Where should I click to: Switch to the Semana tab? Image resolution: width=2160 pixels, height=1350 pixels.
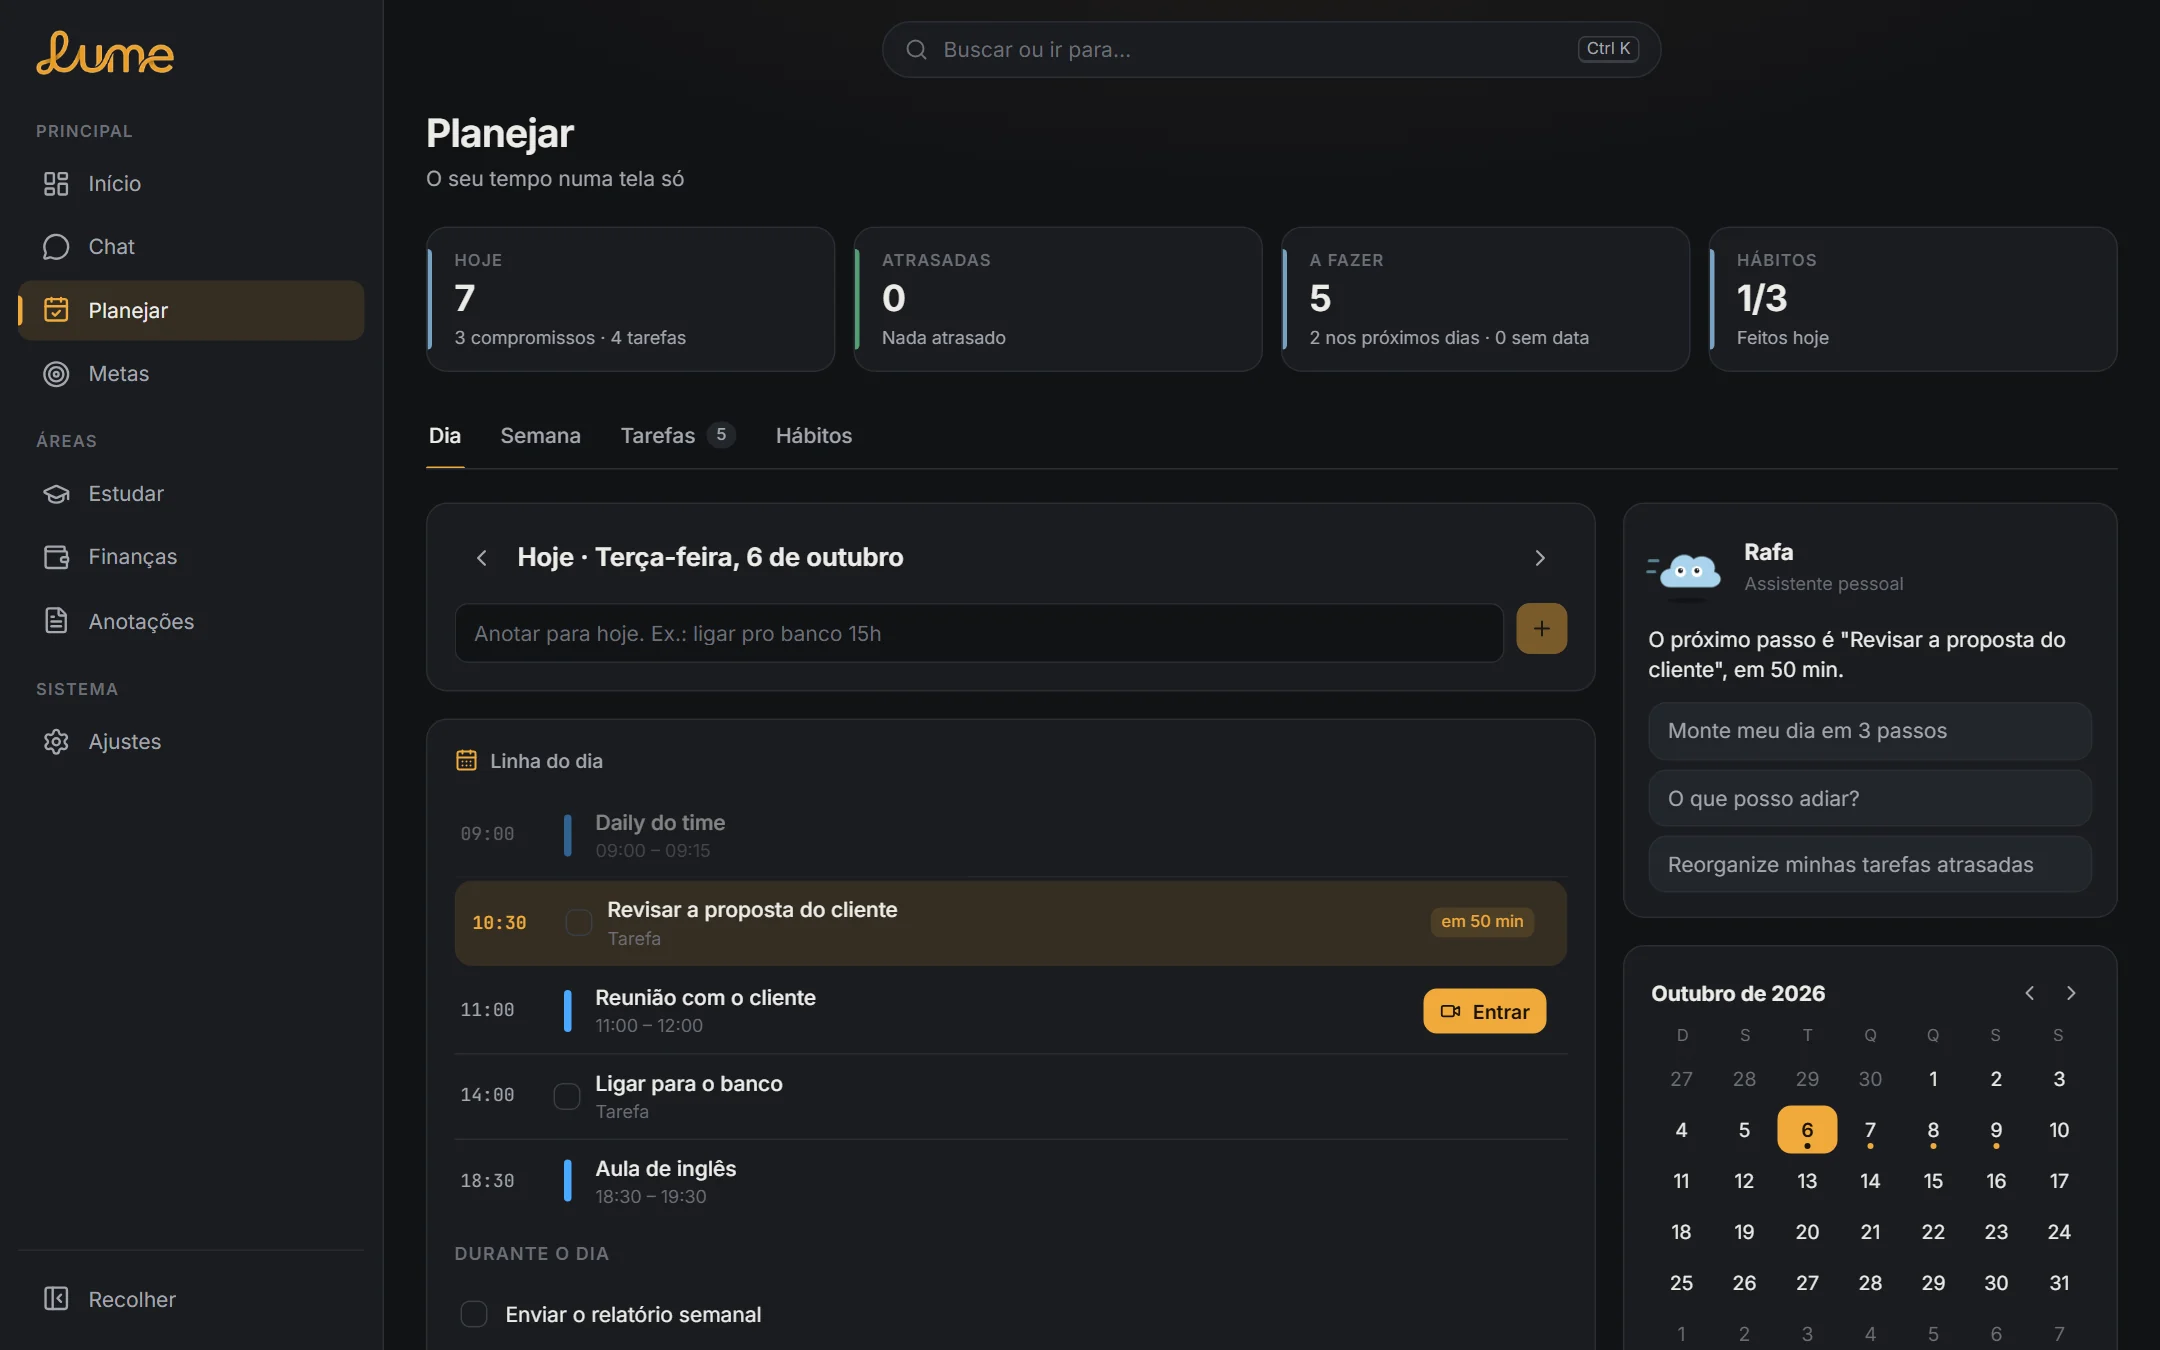(540, 436)
